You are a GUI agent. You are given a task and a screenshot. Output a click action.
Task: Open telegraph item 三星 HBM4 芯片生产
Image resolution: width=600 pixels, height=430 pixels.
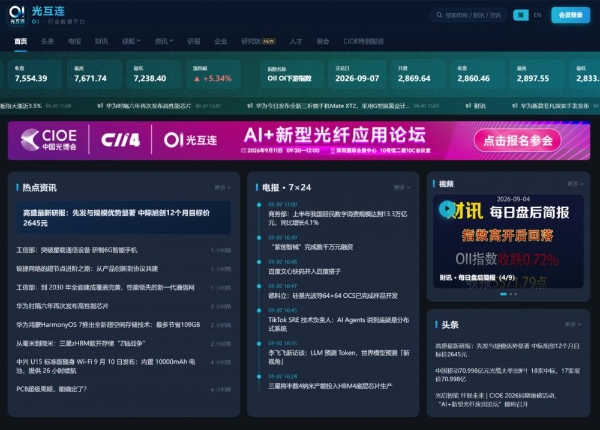tap(330, 386)
